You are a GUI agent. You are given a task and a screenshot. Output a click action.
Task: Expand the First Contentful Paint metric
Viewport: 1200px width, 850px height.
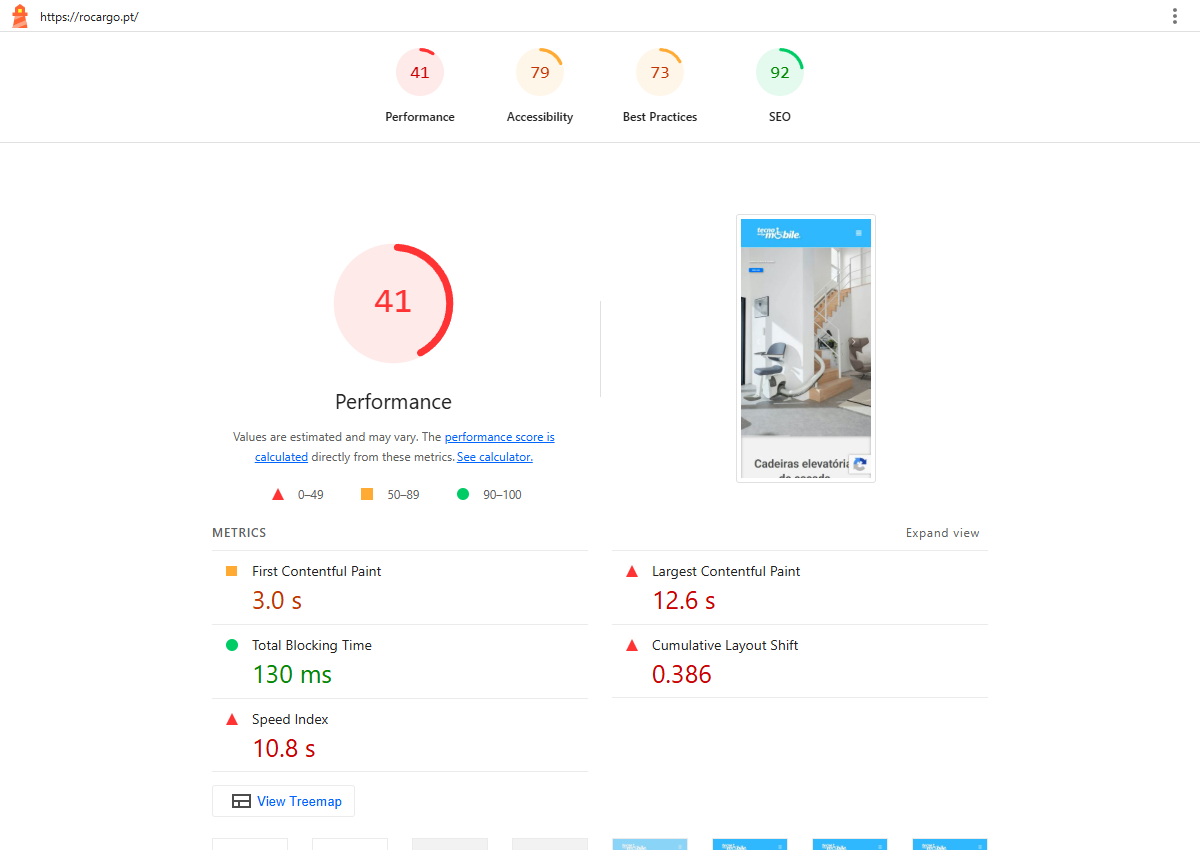point(400,588)
